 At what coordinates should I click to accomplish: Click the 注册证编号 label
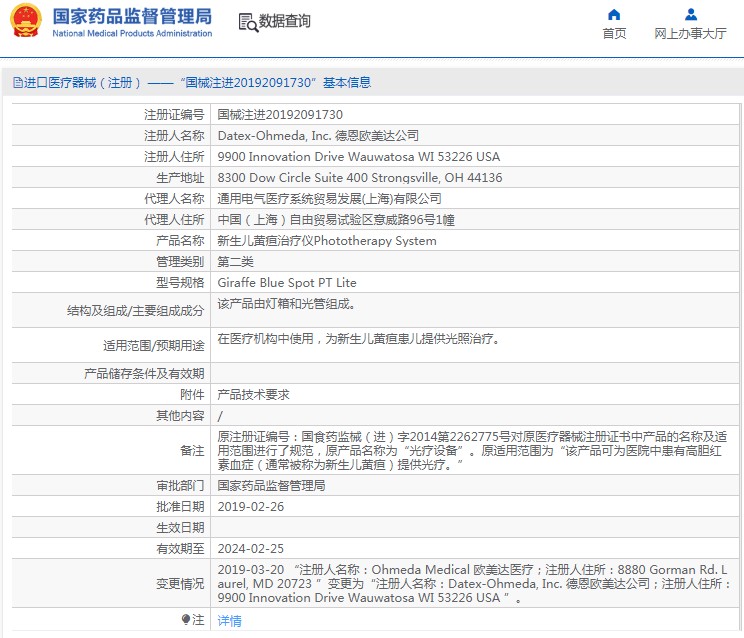tap(174, 115)
